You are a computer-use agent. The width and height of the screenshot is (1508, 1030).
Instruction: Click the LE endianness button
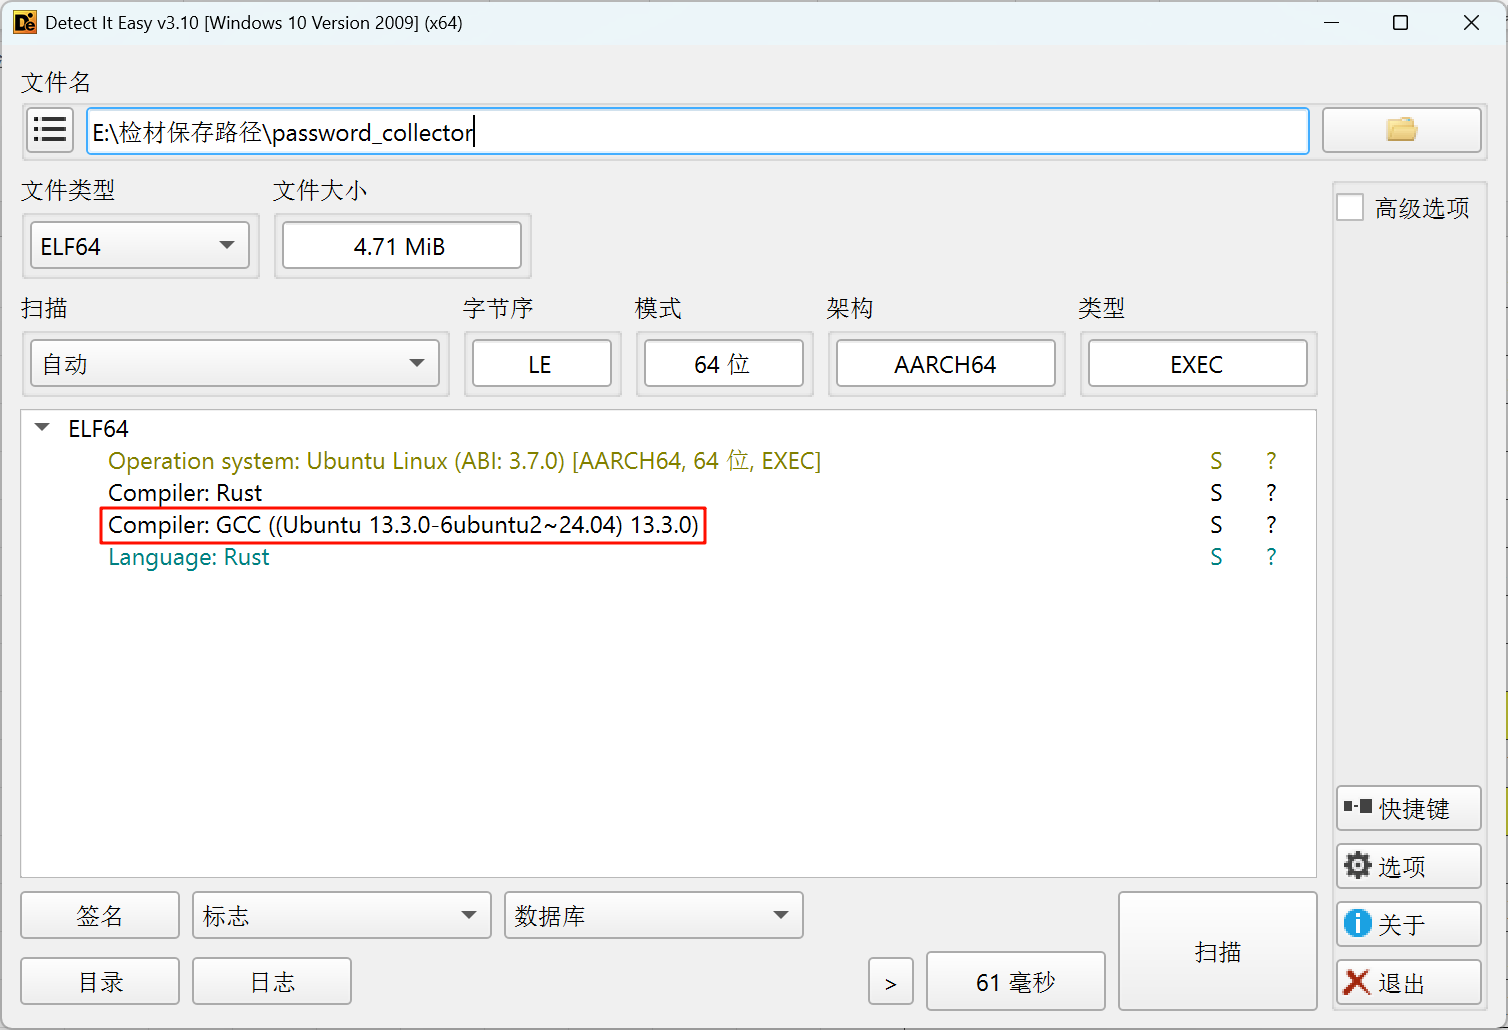pyautogui.click(x=542, y=363)
